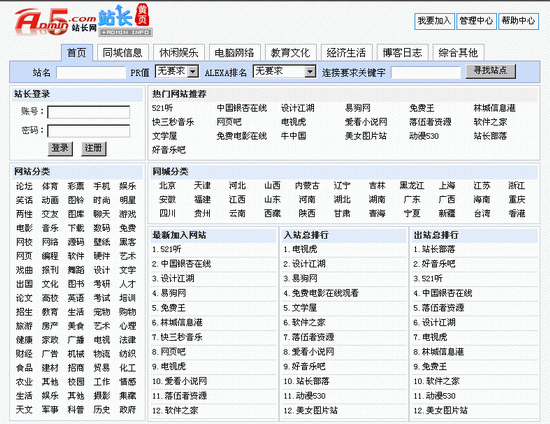Open 管理中心 button
The height and width of the screenshot is (424, 550).
tap(476, 21)
